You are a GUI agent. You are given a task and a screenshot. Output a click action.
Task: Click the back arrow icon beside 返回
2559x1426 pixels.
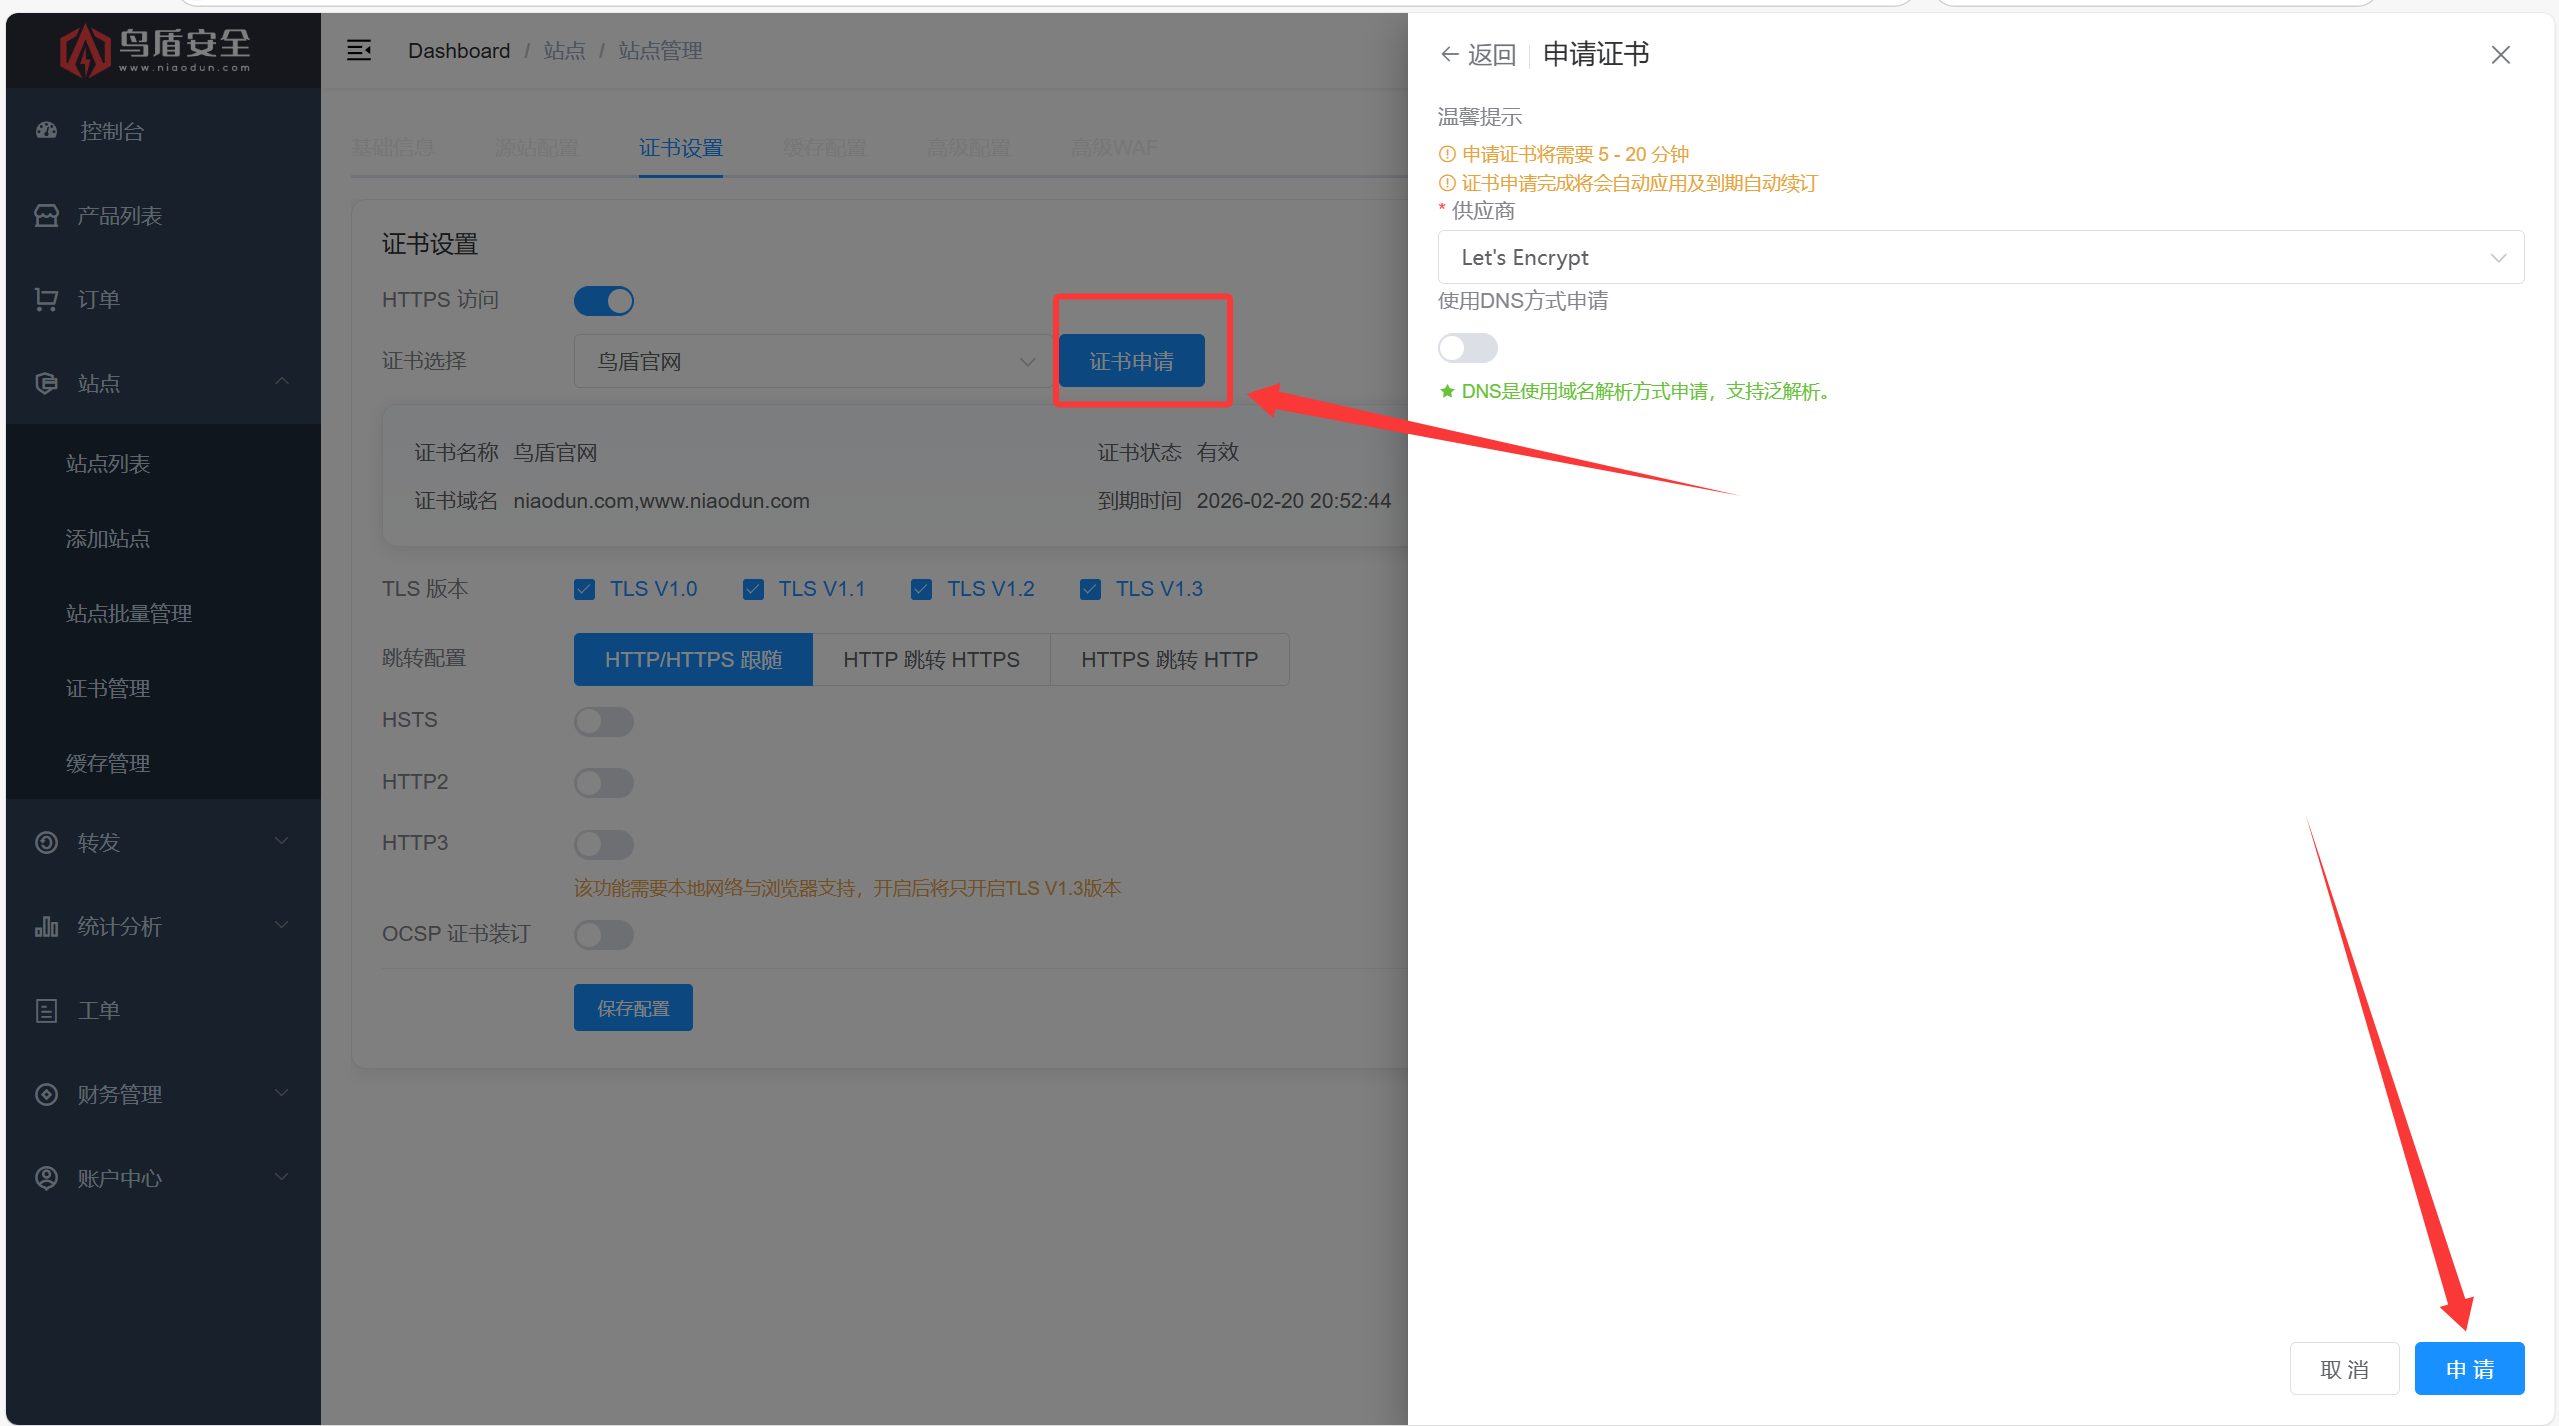1449,54
